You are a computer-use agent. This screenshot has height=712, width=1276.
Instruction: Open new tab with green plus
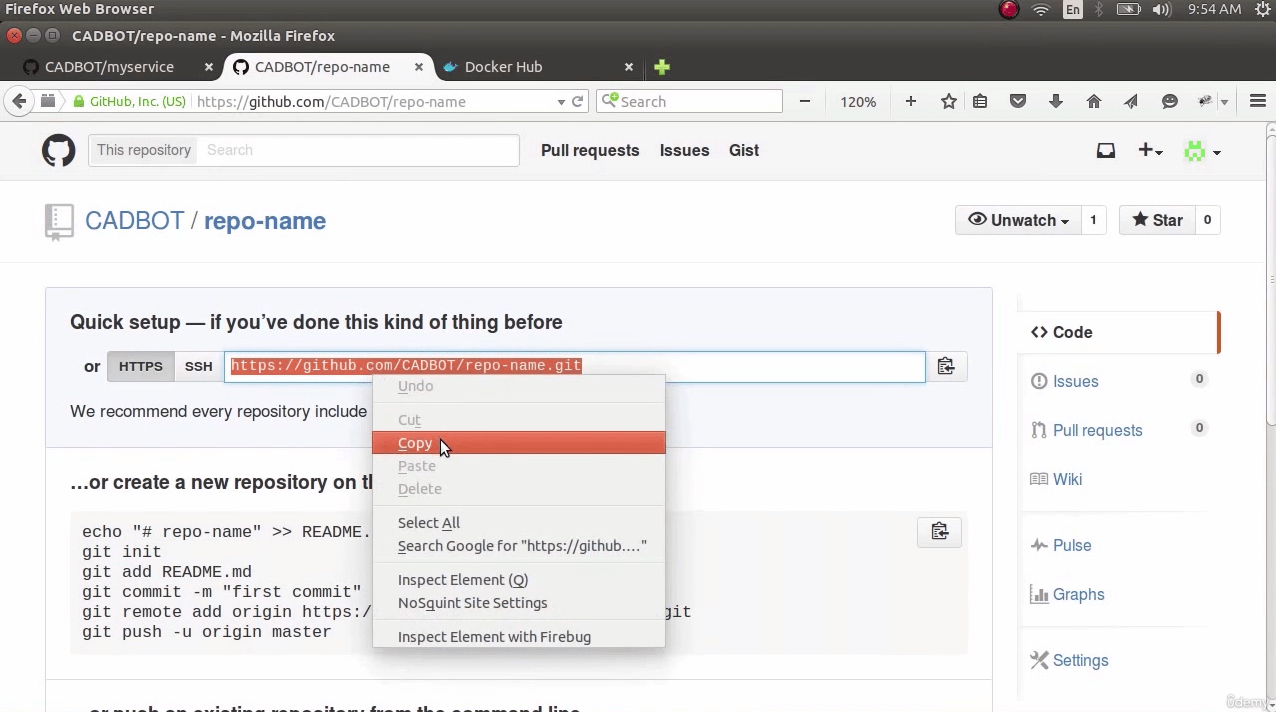click(x=662, y=67)
